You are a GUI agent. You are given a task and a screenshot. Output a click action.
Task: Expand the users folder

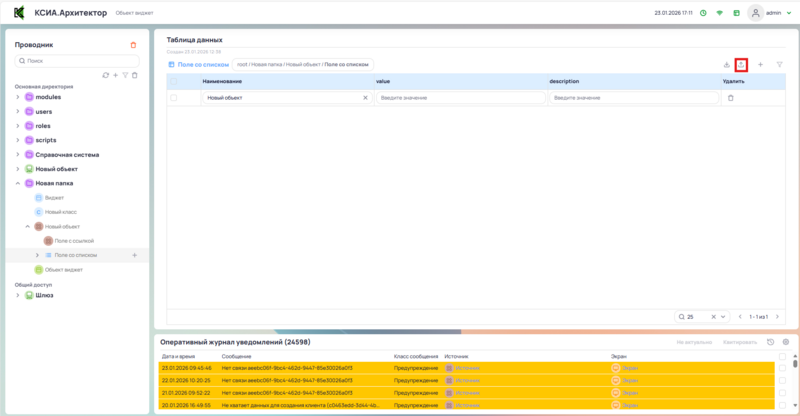[x=18, y=111]
